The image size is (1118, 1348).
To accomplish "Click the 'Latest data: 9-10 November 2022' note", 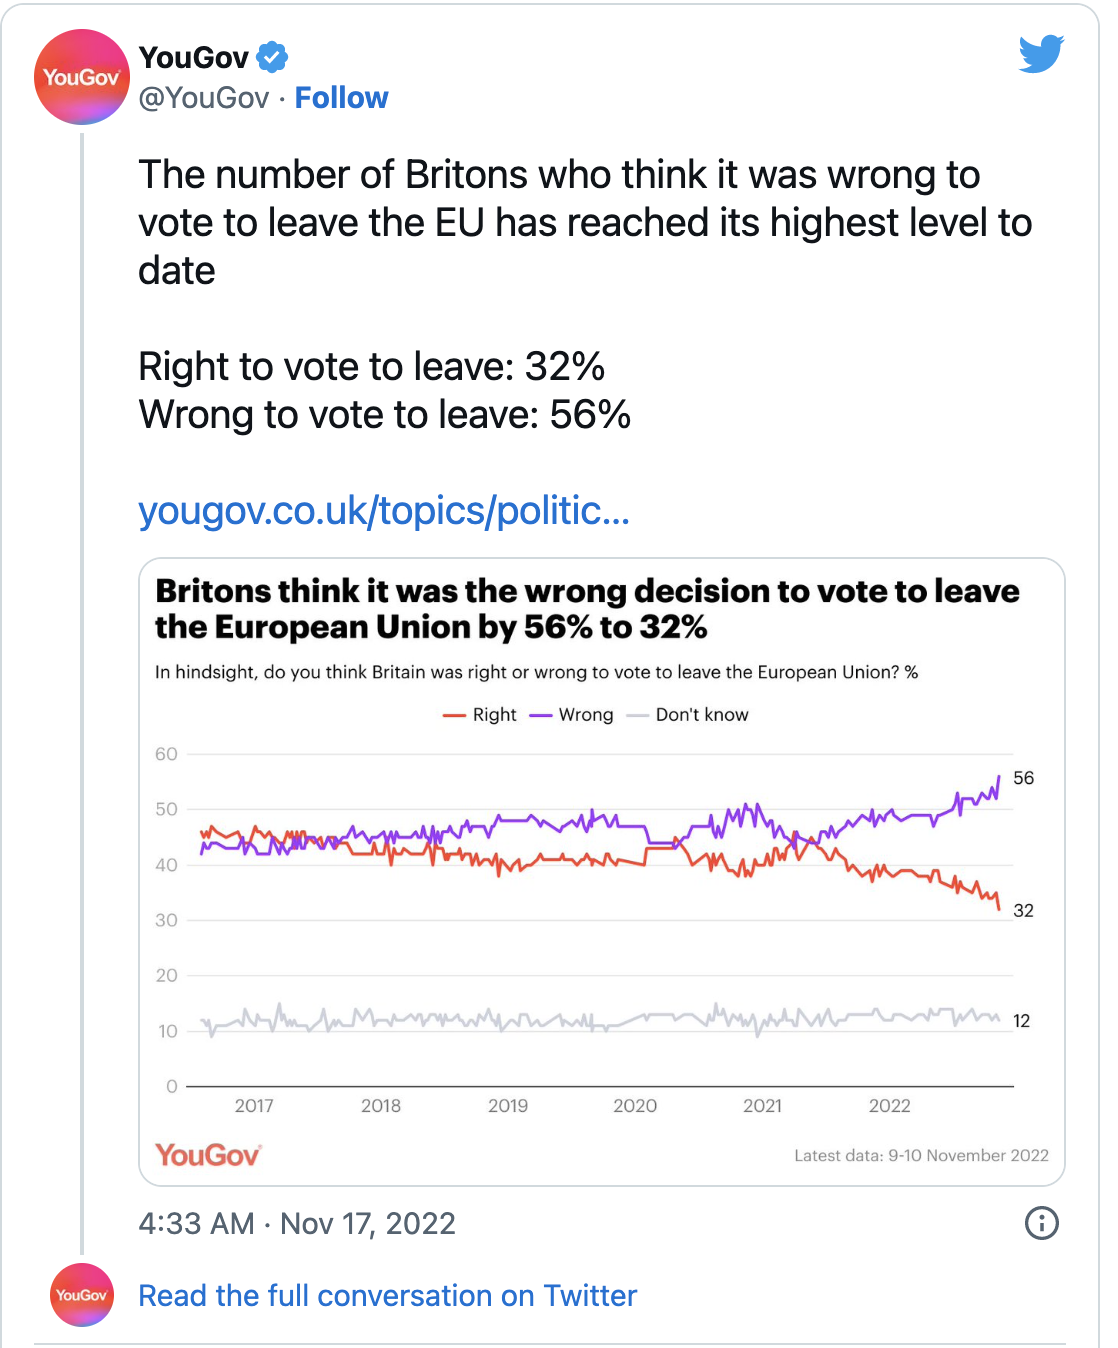I will coord(921,1156).
